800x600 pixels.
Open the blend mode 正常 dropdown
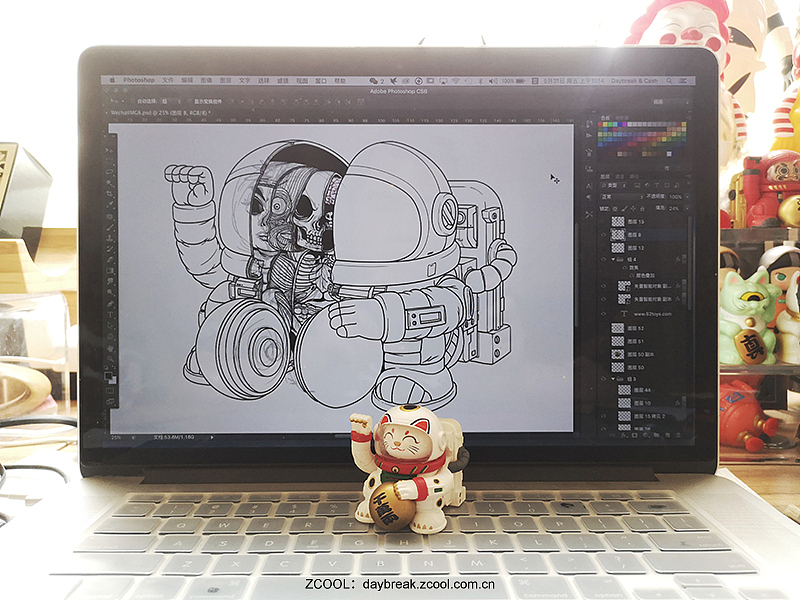pyautogui.click(x=622, y=196)
